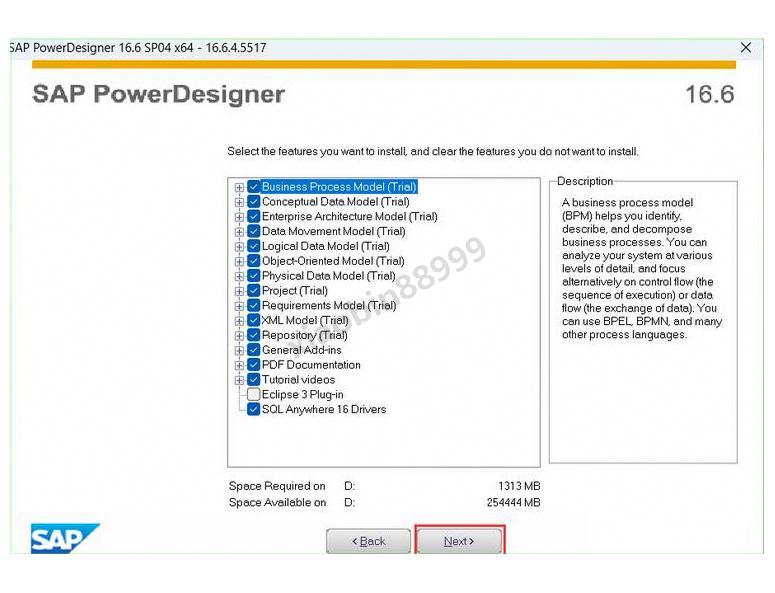Viewport: 775px width, 593px height.
Task: Select Repository (Trial) label
Action: click(304, 335)
